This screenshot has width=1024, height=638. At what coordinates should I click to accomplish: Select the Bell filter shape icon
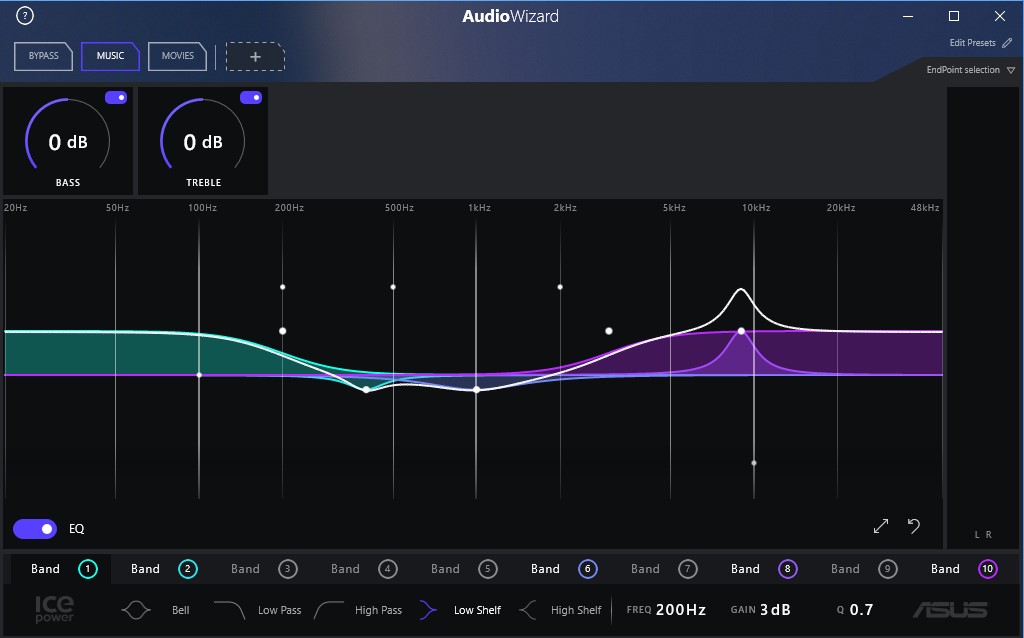tap(136, 610)
